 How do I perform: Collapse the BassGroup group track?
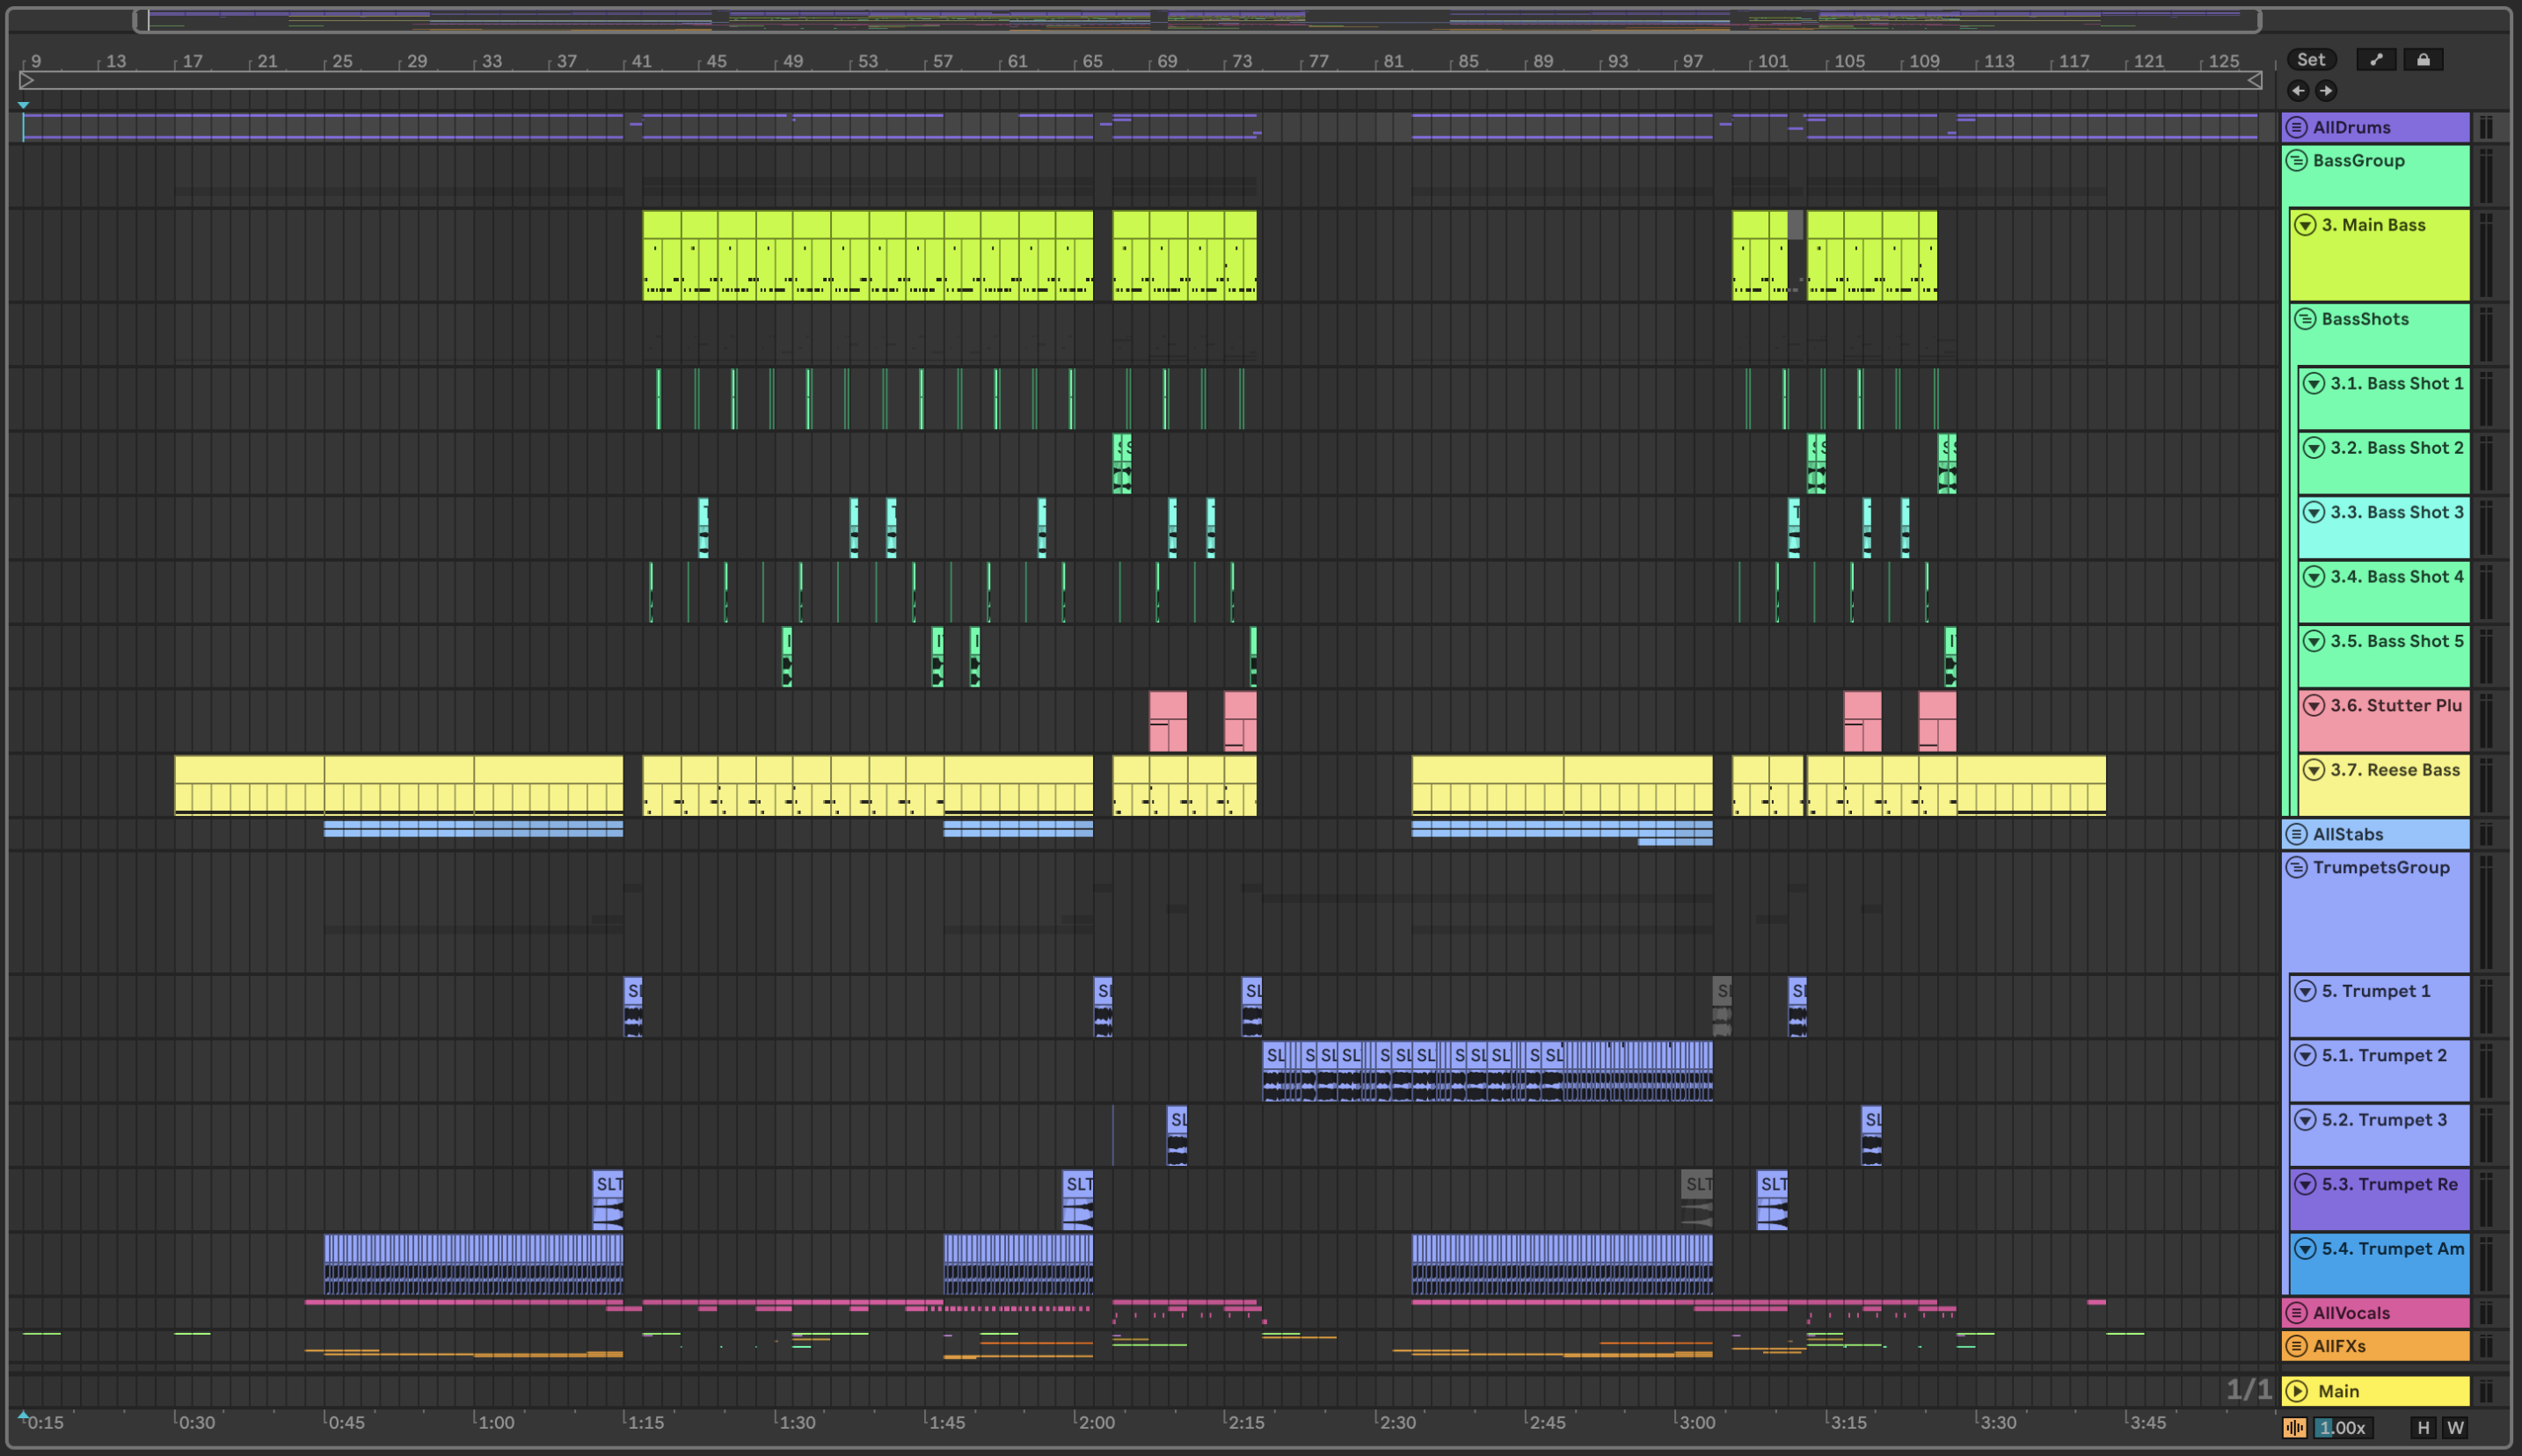(x=2297, y=160)
